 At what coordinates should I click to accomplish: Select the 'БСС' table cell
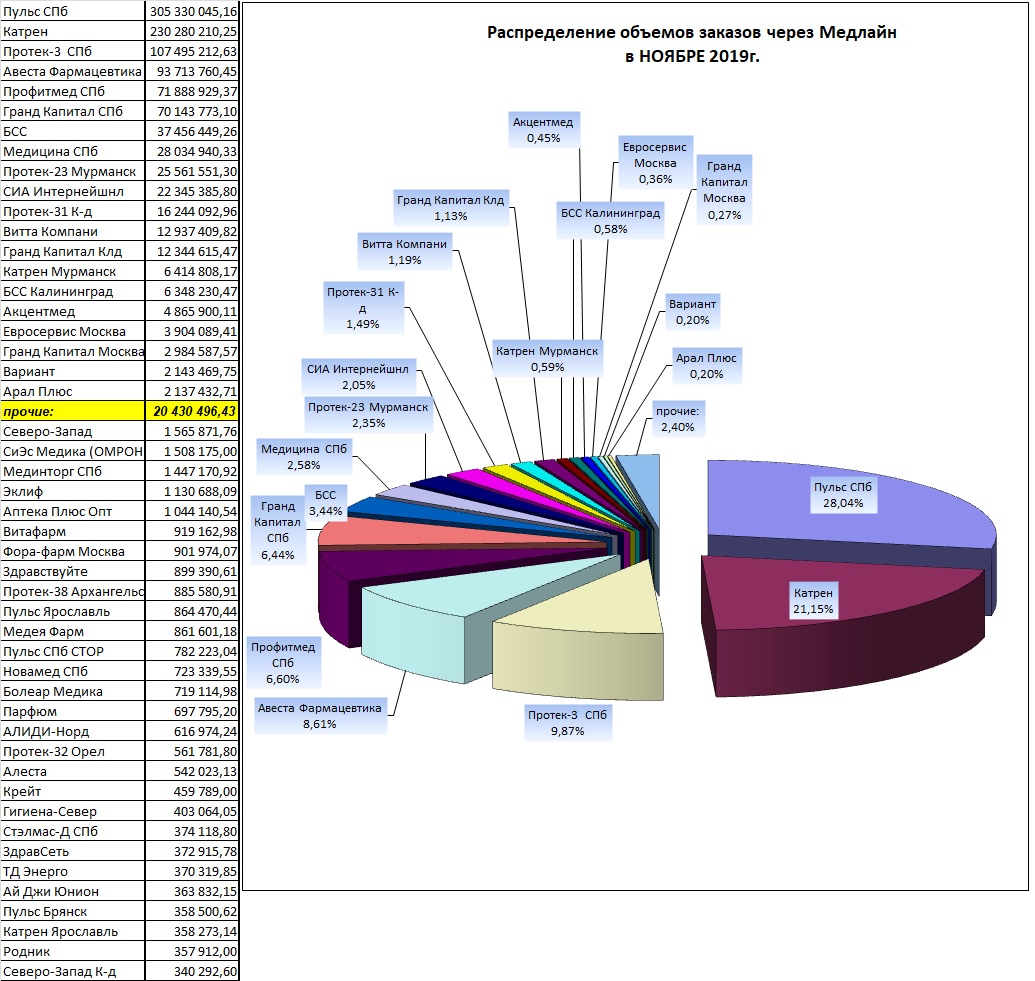tap(72, 131)
